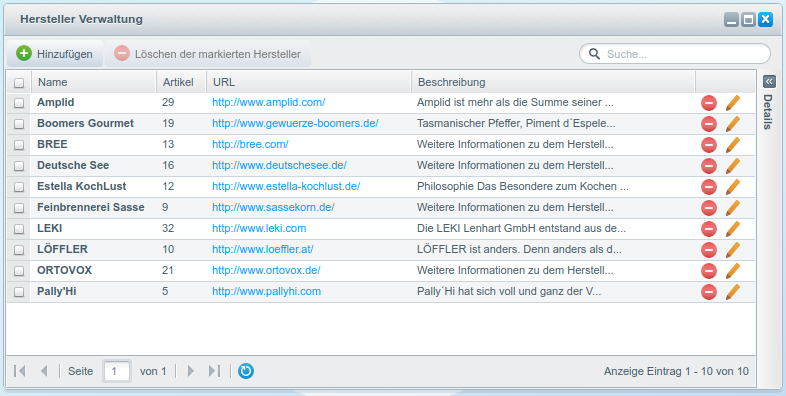
Task: Edit the ORTOVOX manufacturer entry
Action: click(733, 271)
